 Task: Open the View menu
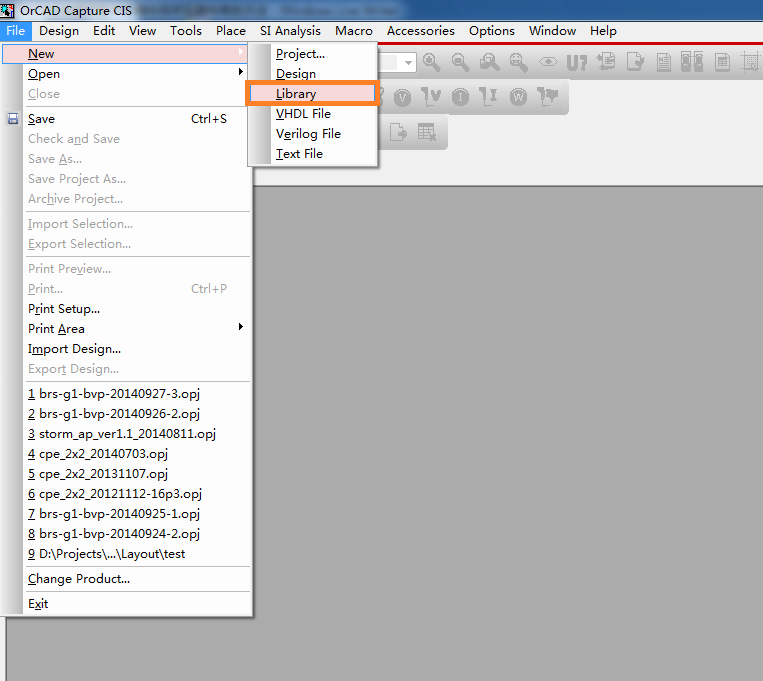(x=143, y=31)
